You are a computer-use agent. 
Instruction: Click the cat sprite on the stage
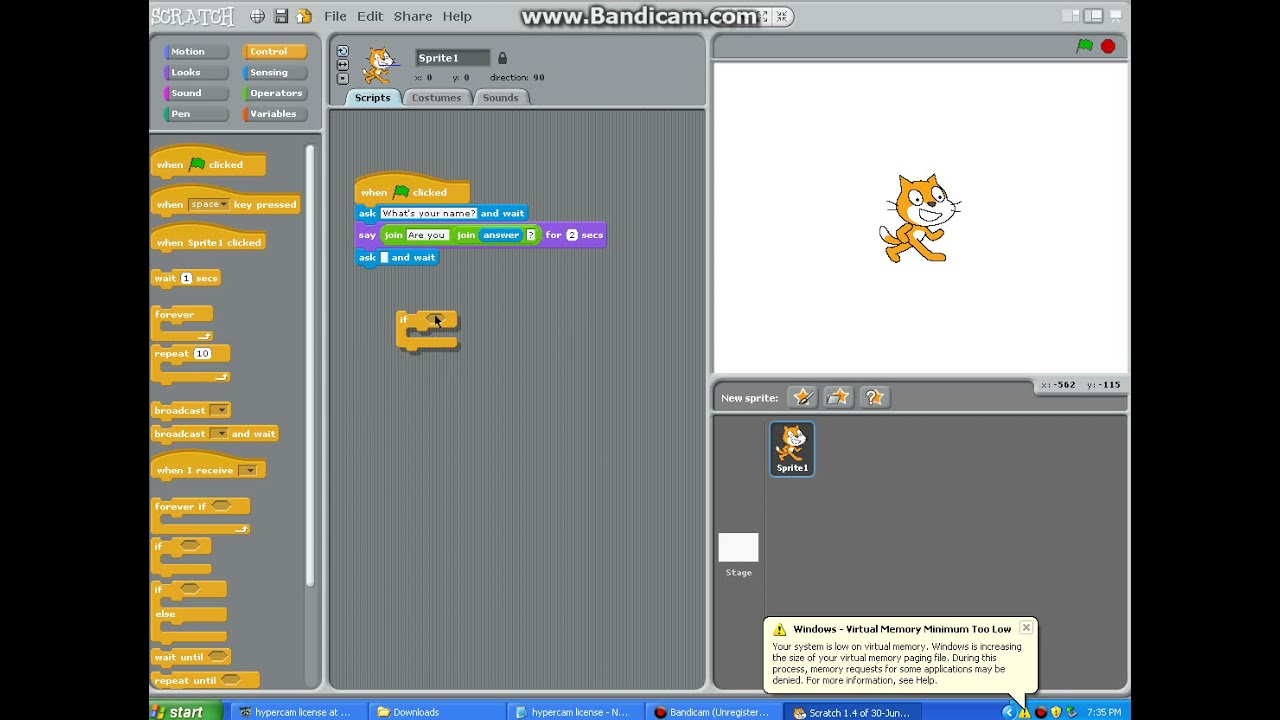920,218
